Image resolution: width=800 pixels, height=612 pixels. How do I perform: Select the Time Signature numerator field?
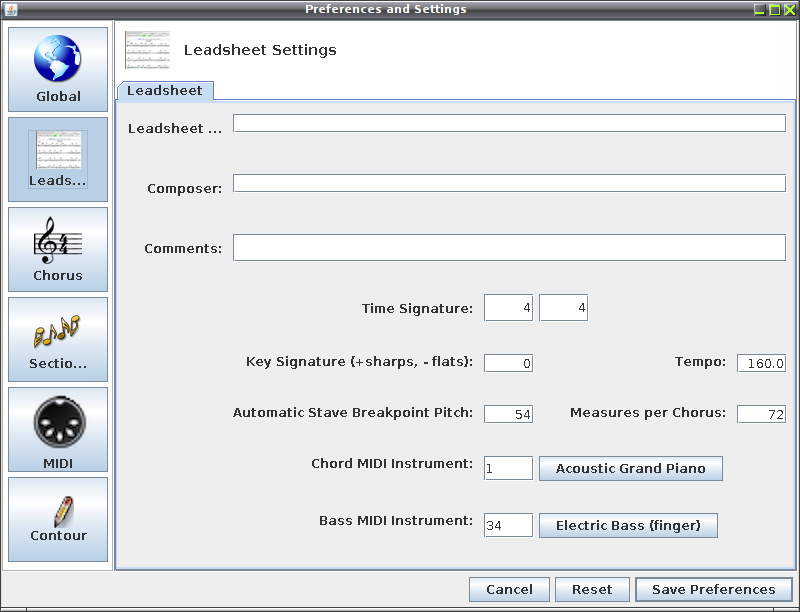point(508,308)
